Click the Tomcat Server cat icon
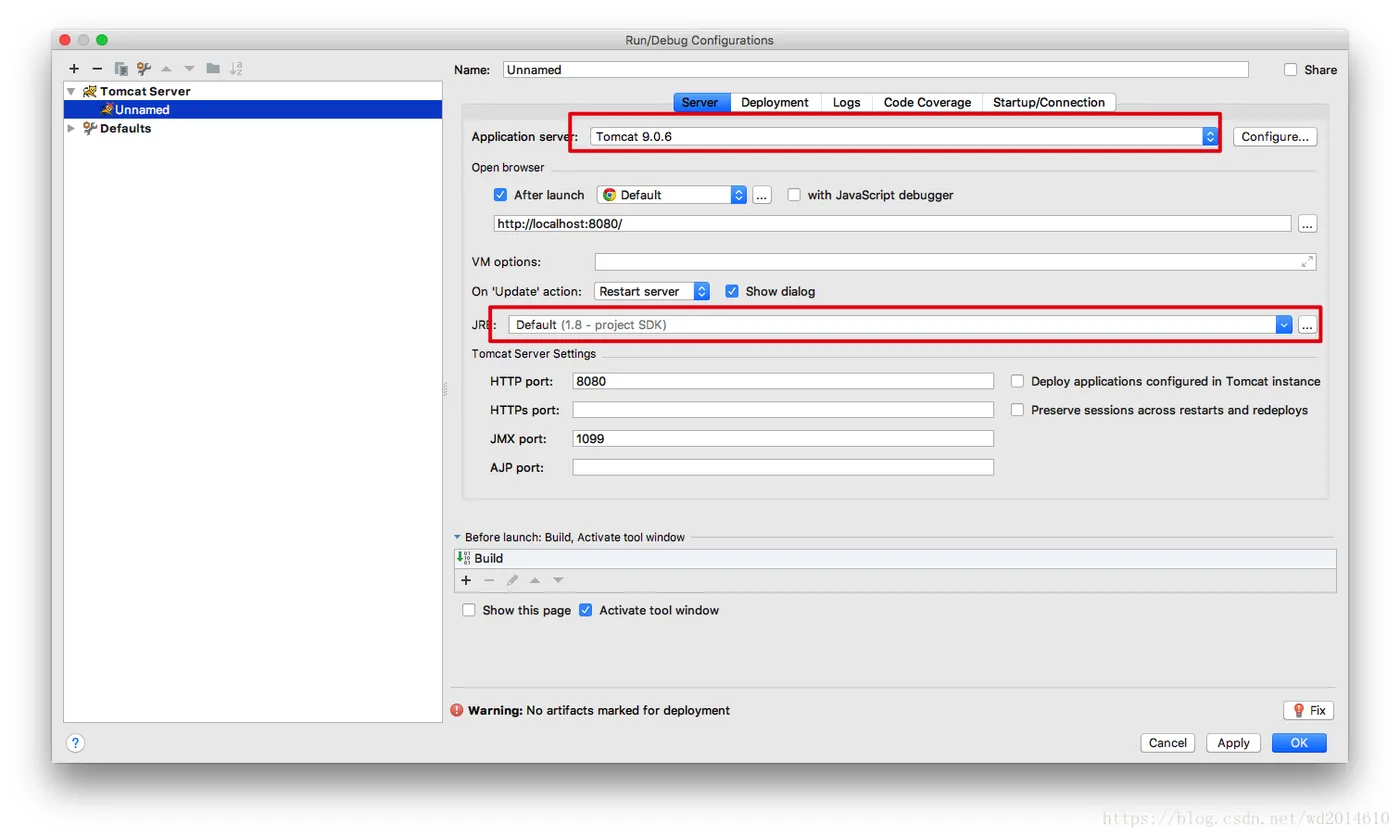Screen dimensions: 1400x837 [x=90, y=91]
